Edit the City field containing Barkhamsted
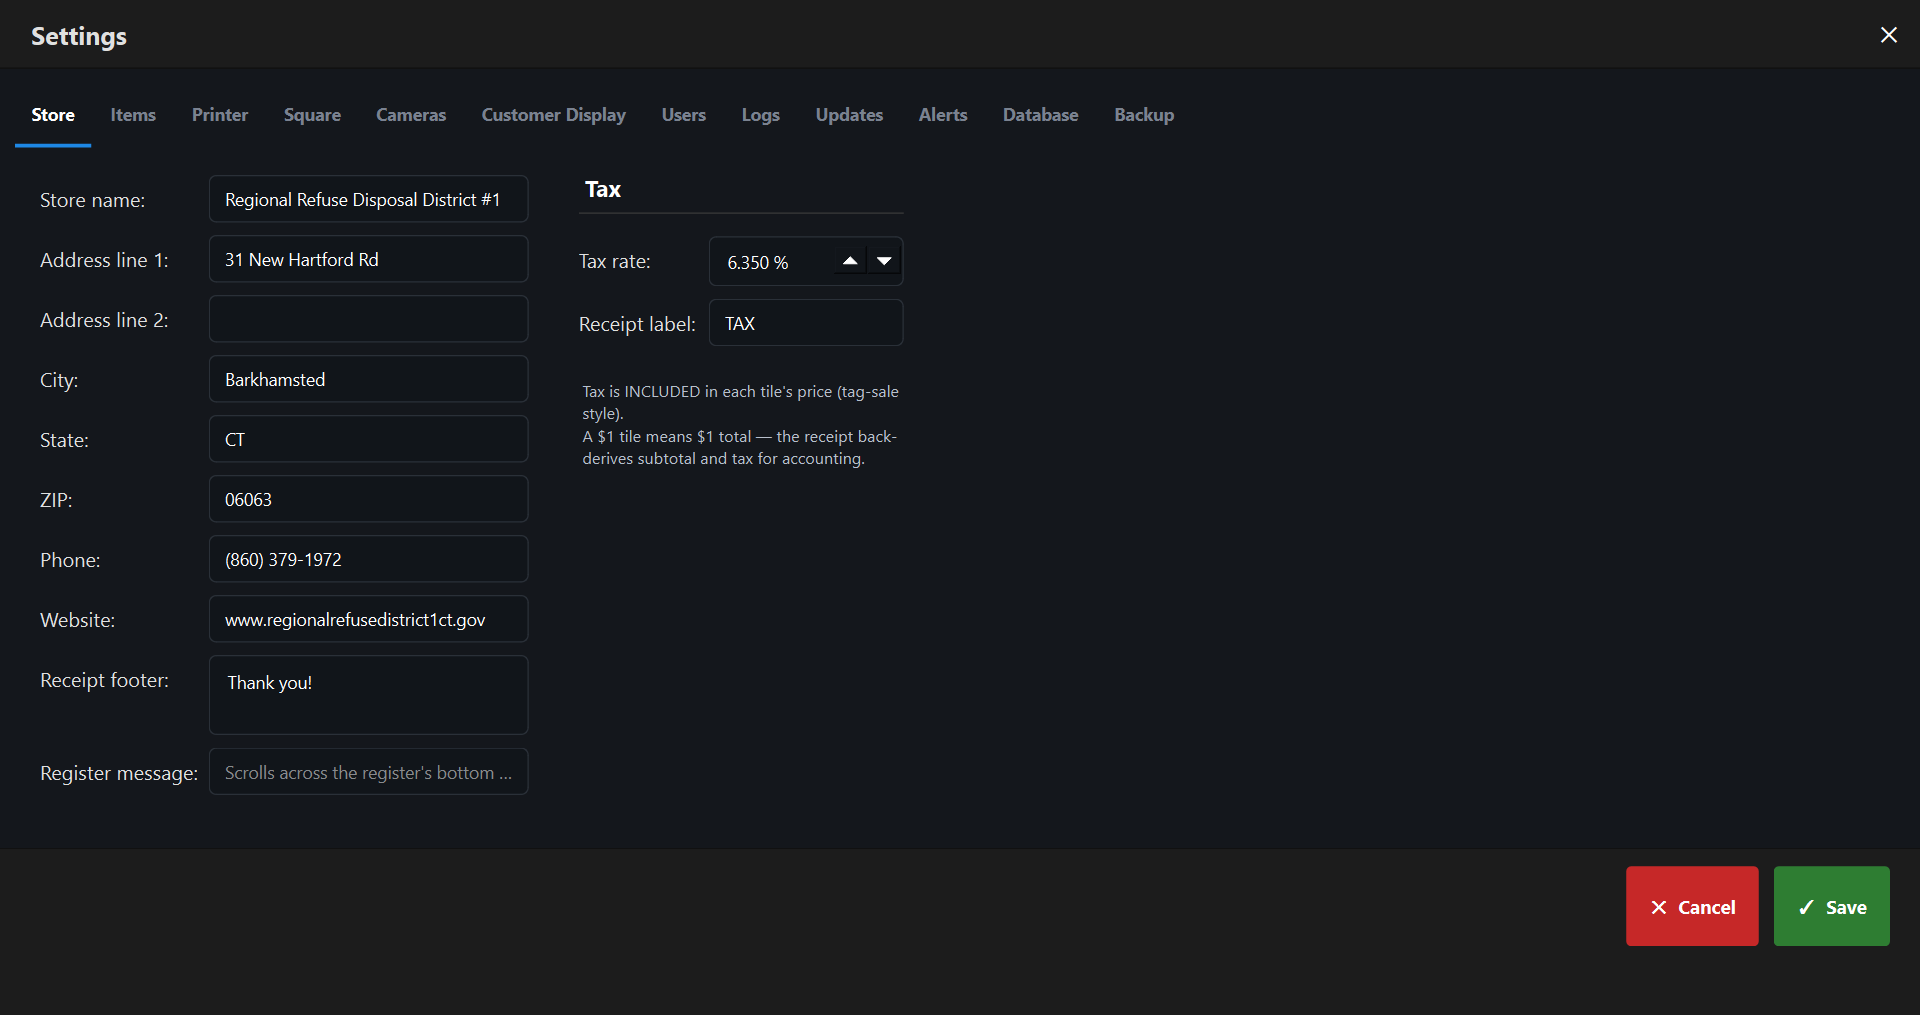 368,379
